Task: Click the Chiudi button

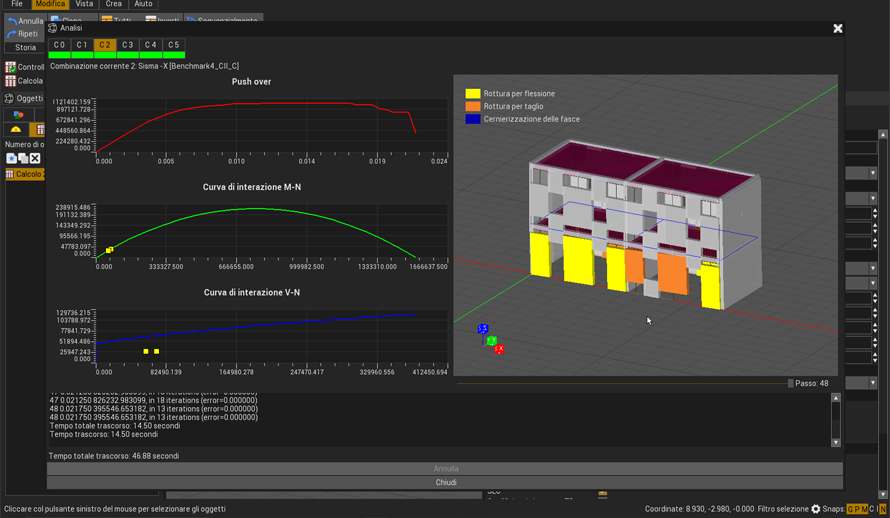Action: 445,482
